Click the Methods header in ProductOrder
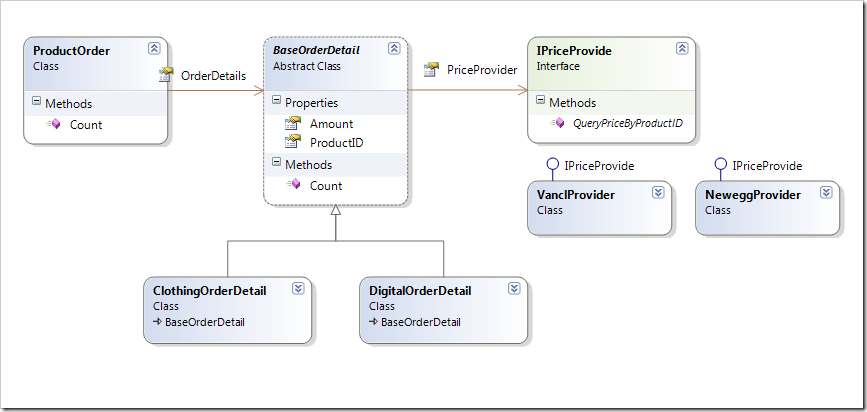The width and height of the screenshot is (867, 412). click(x=69, y=103)
